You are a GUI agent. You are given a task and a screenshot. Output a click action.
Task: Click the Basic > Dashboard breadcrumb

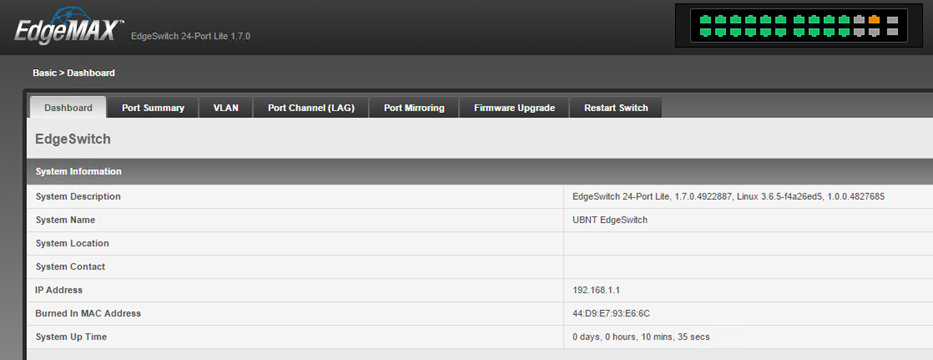pyautogui.click(x=74, y=73)
